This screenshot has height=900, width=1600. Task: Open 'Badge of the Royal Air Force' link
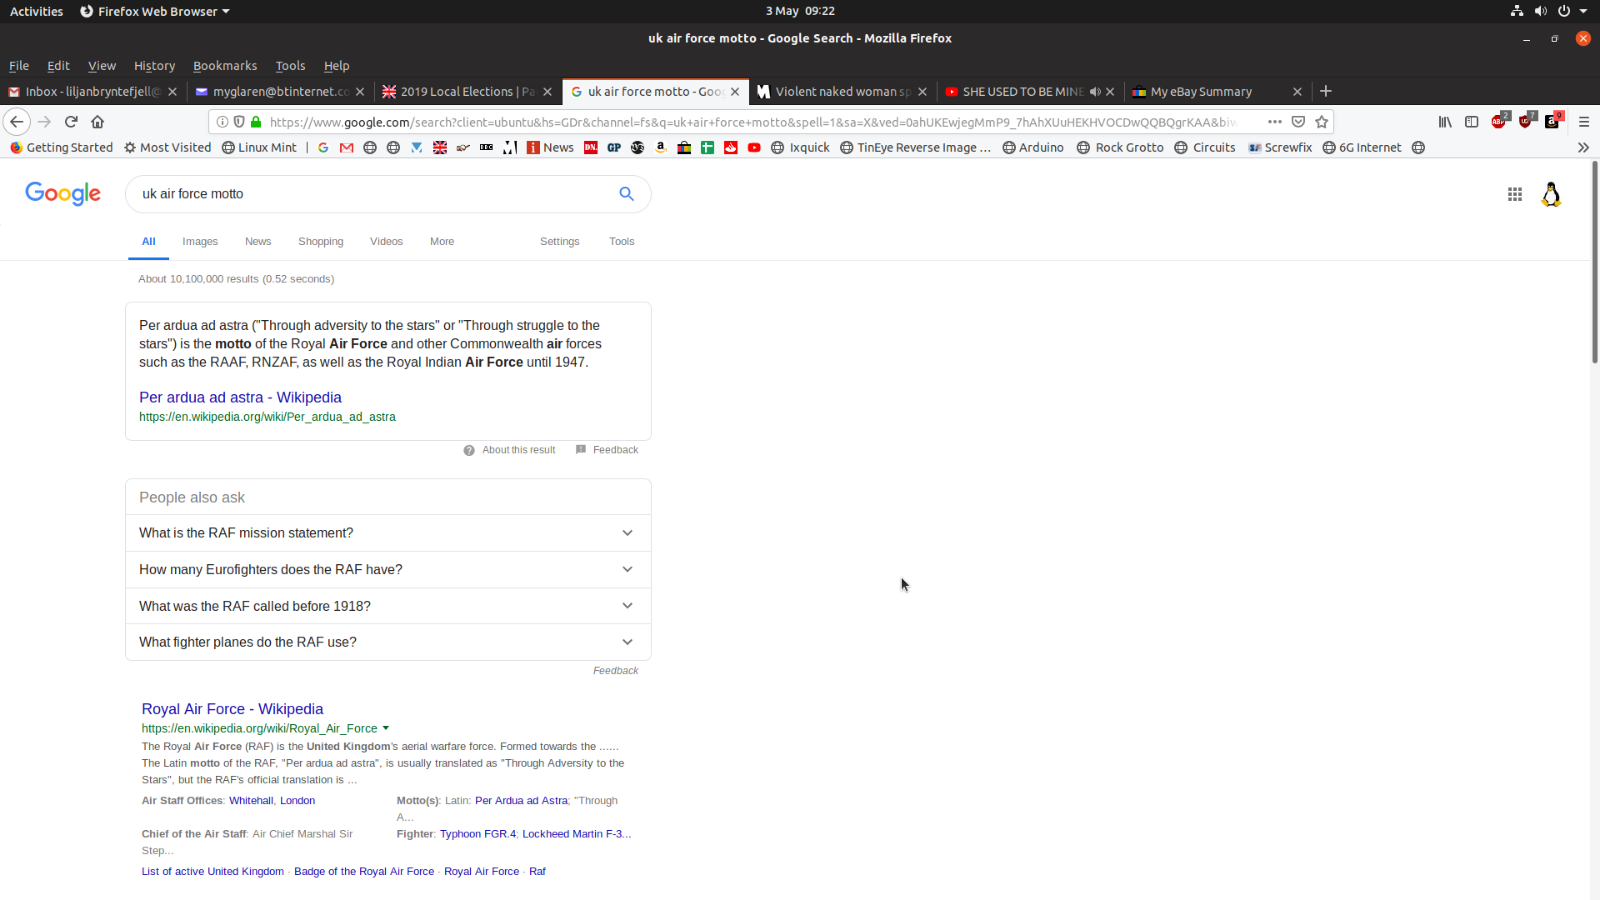pos(364,872)
